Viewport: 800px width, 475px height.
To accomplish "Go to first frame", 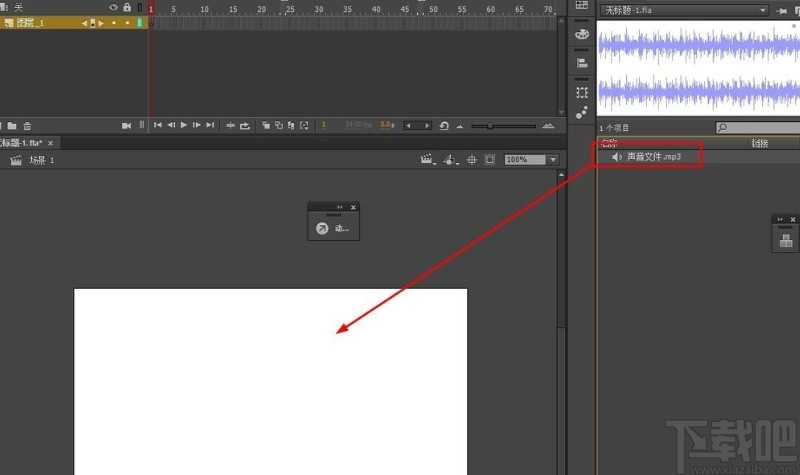I will (158, 125).
